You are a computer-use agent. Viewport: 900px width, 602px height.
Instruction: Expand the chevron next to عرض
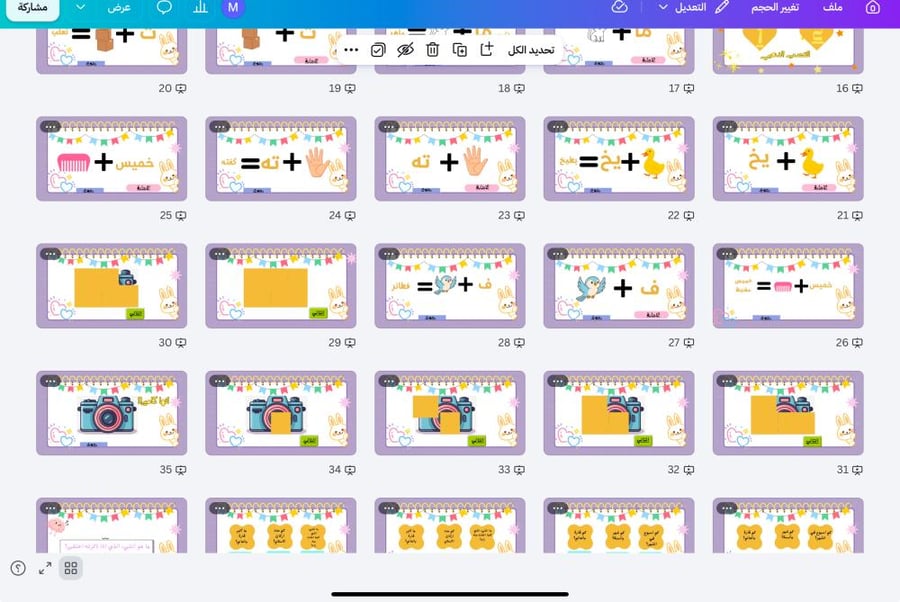[x=81, y=7]
